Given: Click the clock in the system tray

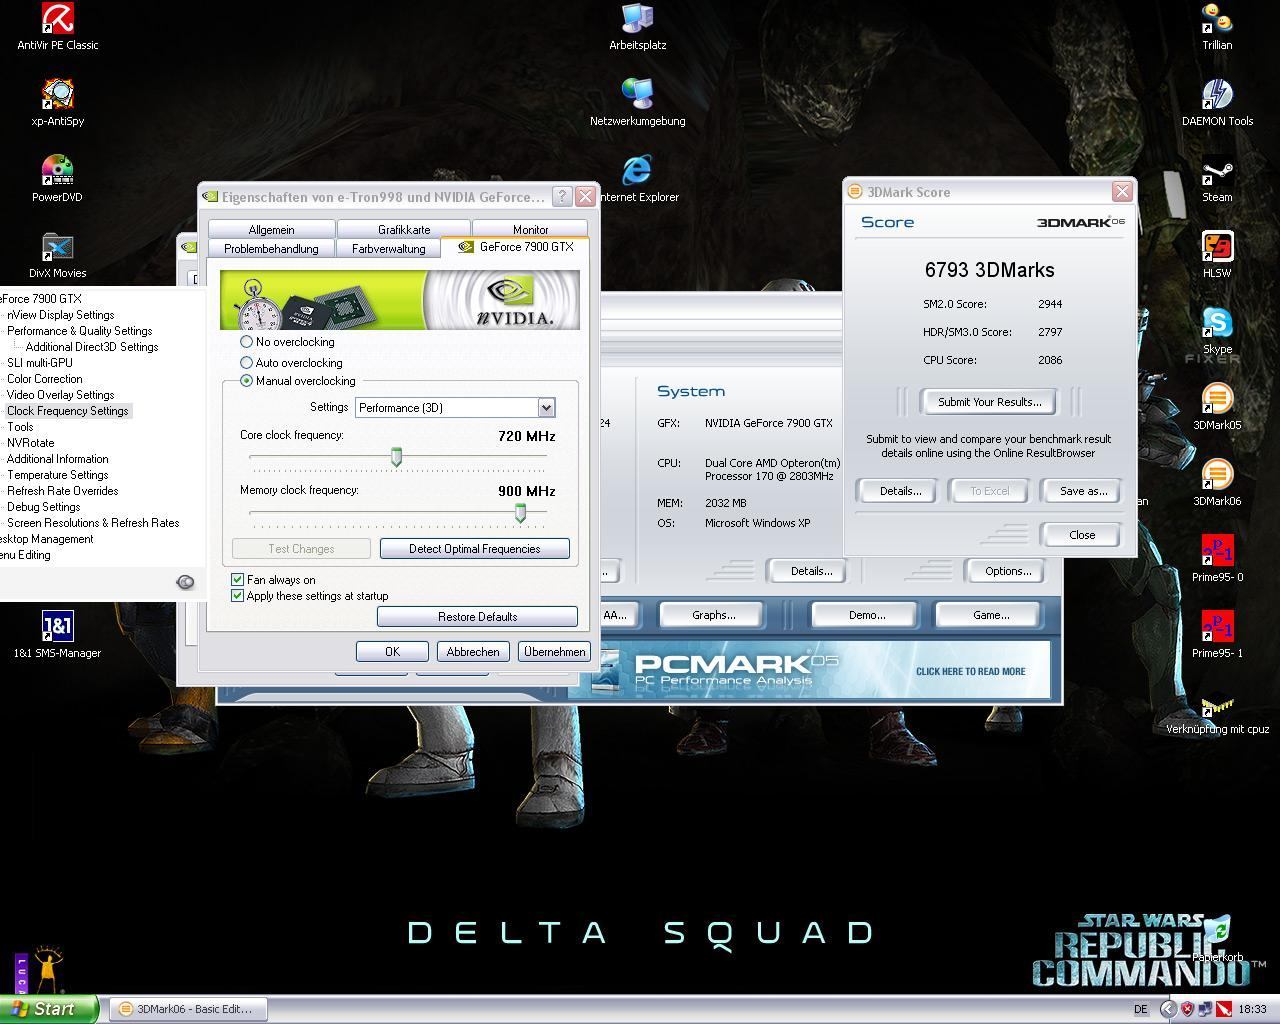Looking at the screenshot, I should click(1252, 1009).
